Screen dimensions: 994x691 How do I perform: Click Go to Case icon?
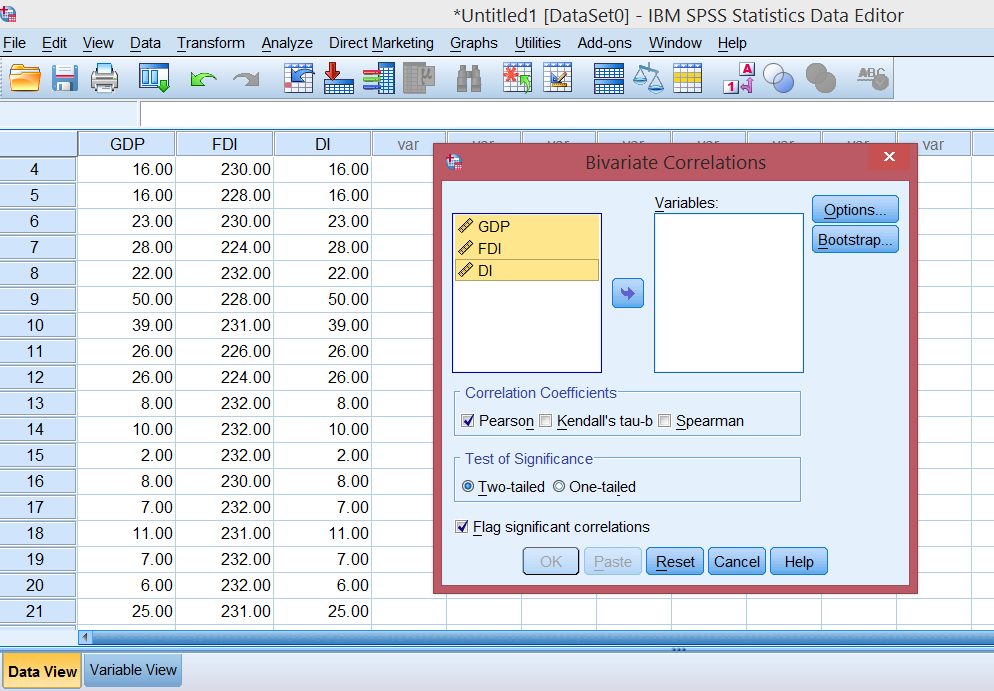click(299, 79)
